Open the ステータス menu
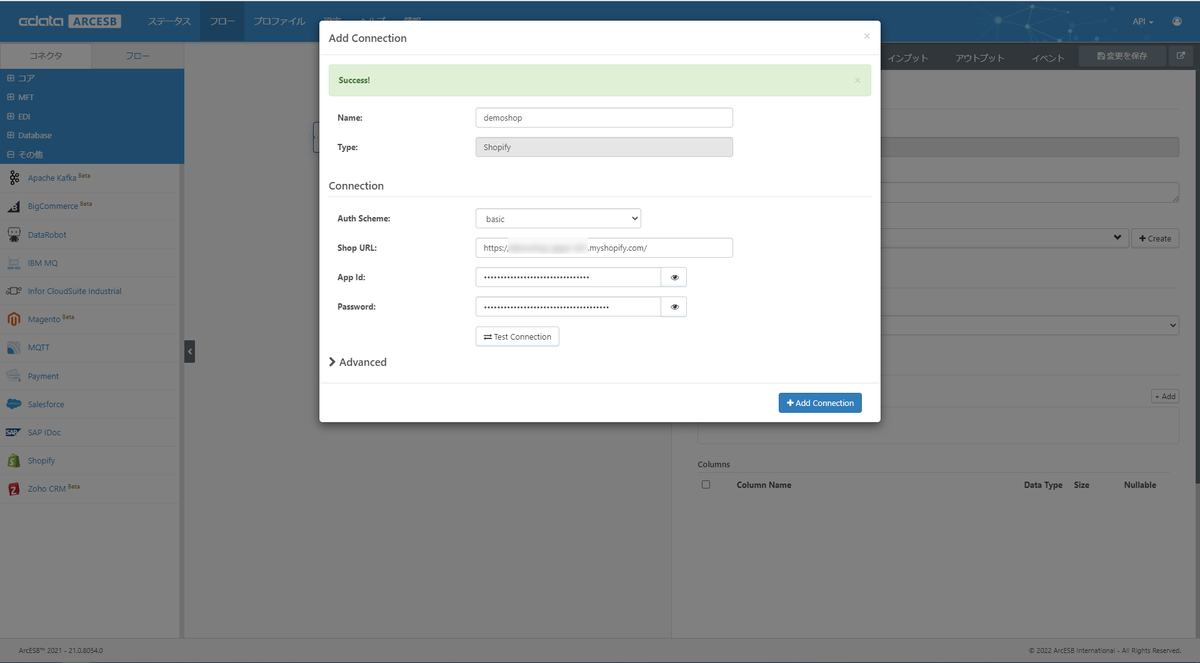This screenshot has height=663, width=1200. click(169, 21)
